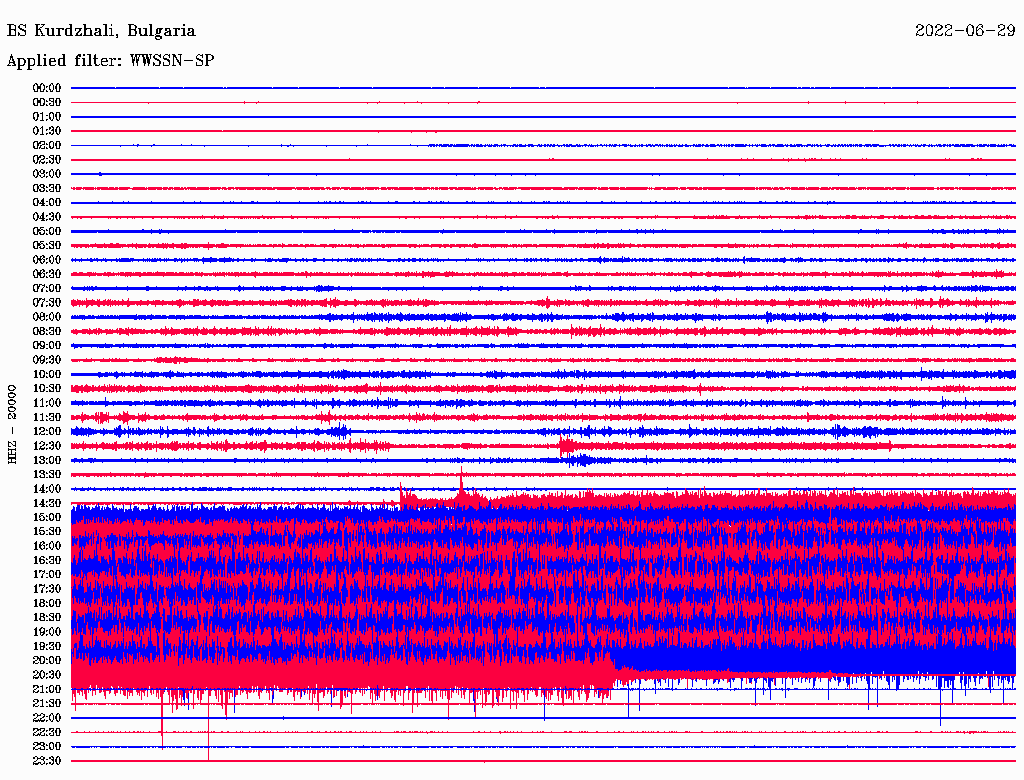The width and height of the screenshot is (1024, 780).
Task: Select the 03:00 time label
Action: click(47, 174)
